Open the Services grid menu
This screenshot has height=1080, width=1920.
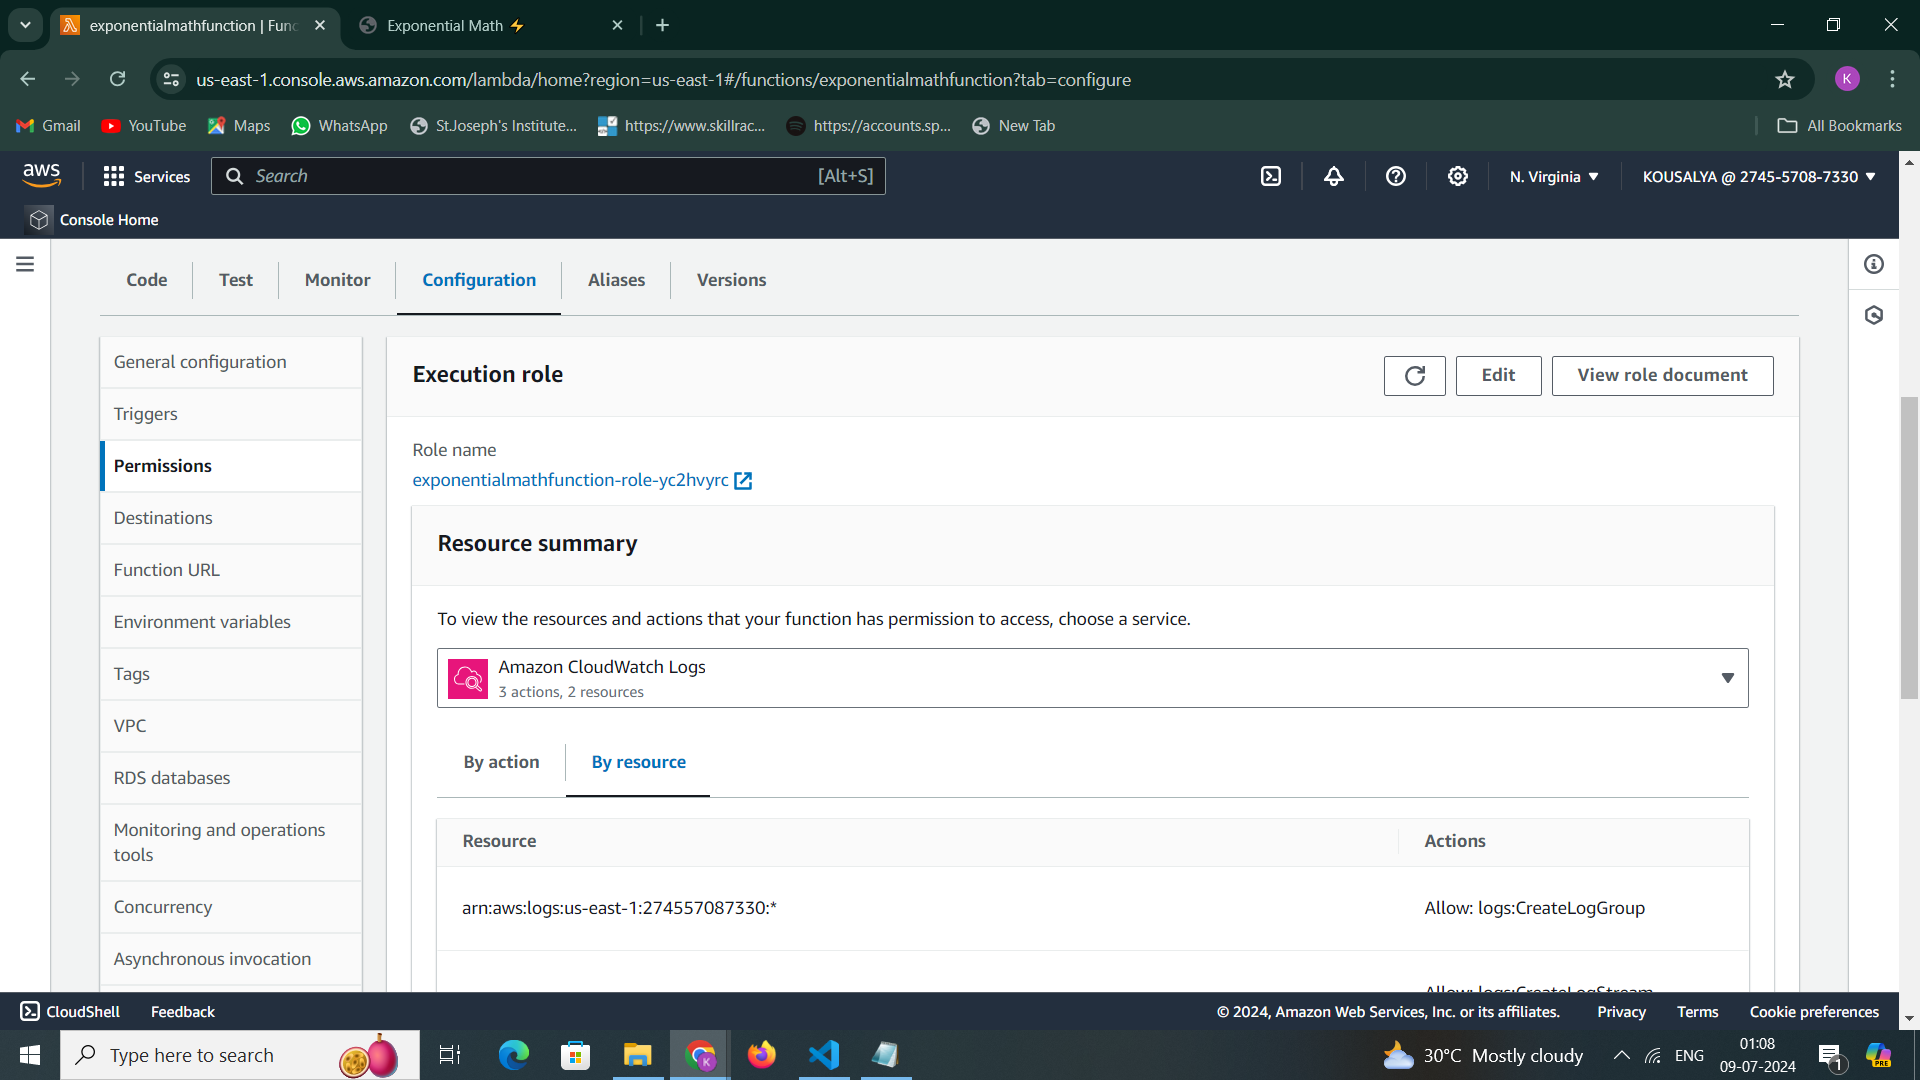pyautogui.click(x=146, y=177)
